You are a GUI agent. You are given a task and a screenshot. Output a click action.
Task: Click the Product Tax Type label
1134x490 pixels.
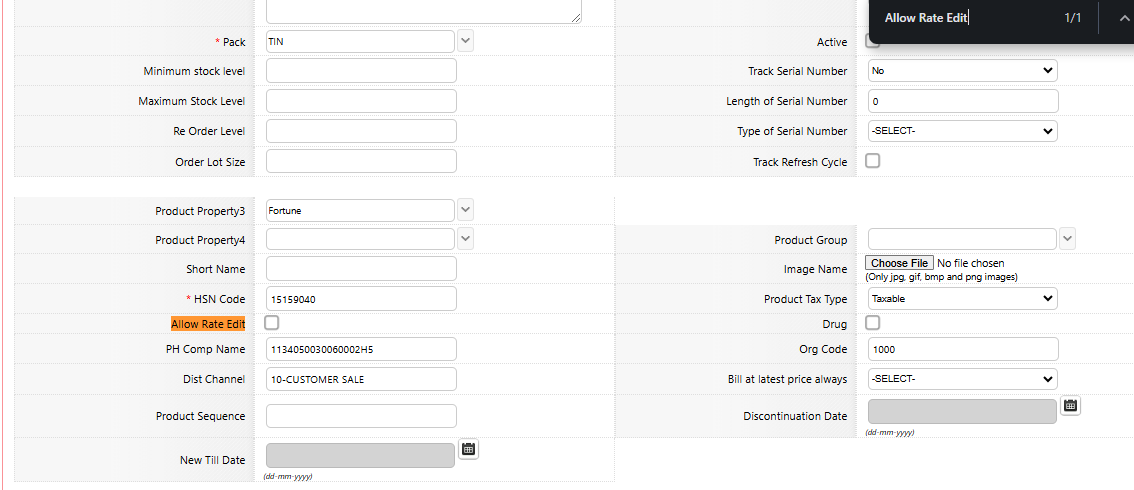(805, 298)
